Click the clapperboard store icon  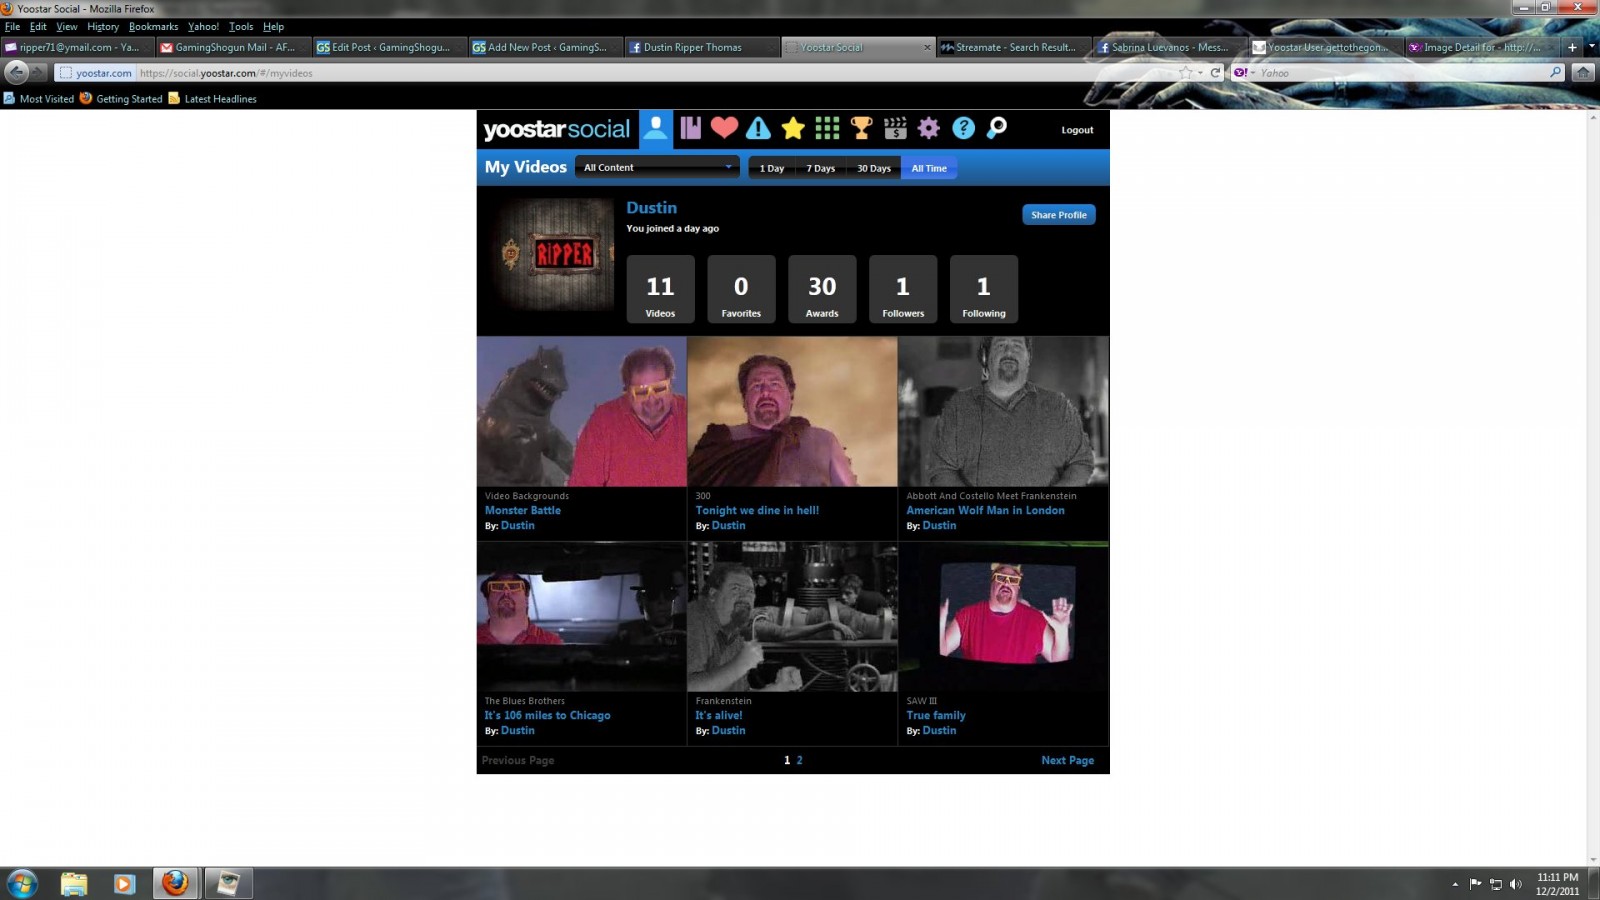895,128
